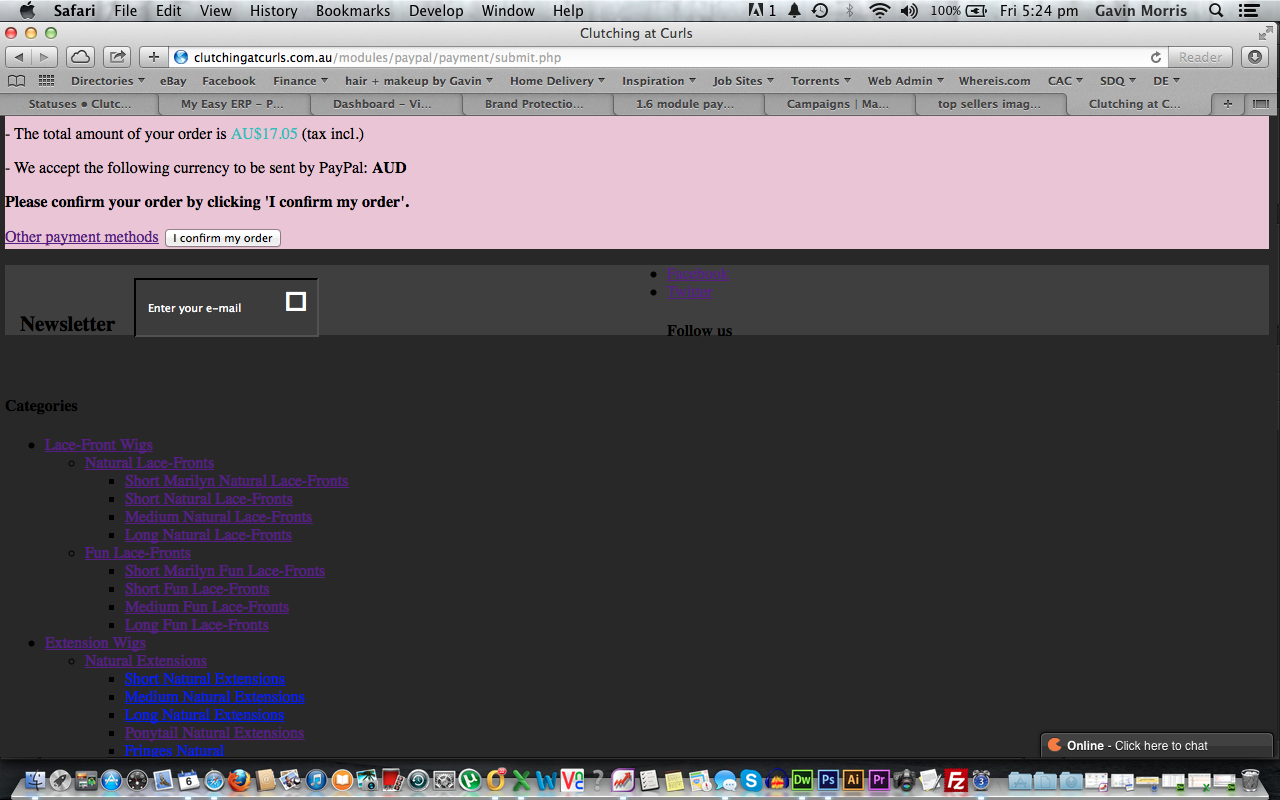Image resolution: width=1280 pixels, height=800 pixels.
Task: Open the Trash in the Dock
Action: click(x=1249, y=780)
